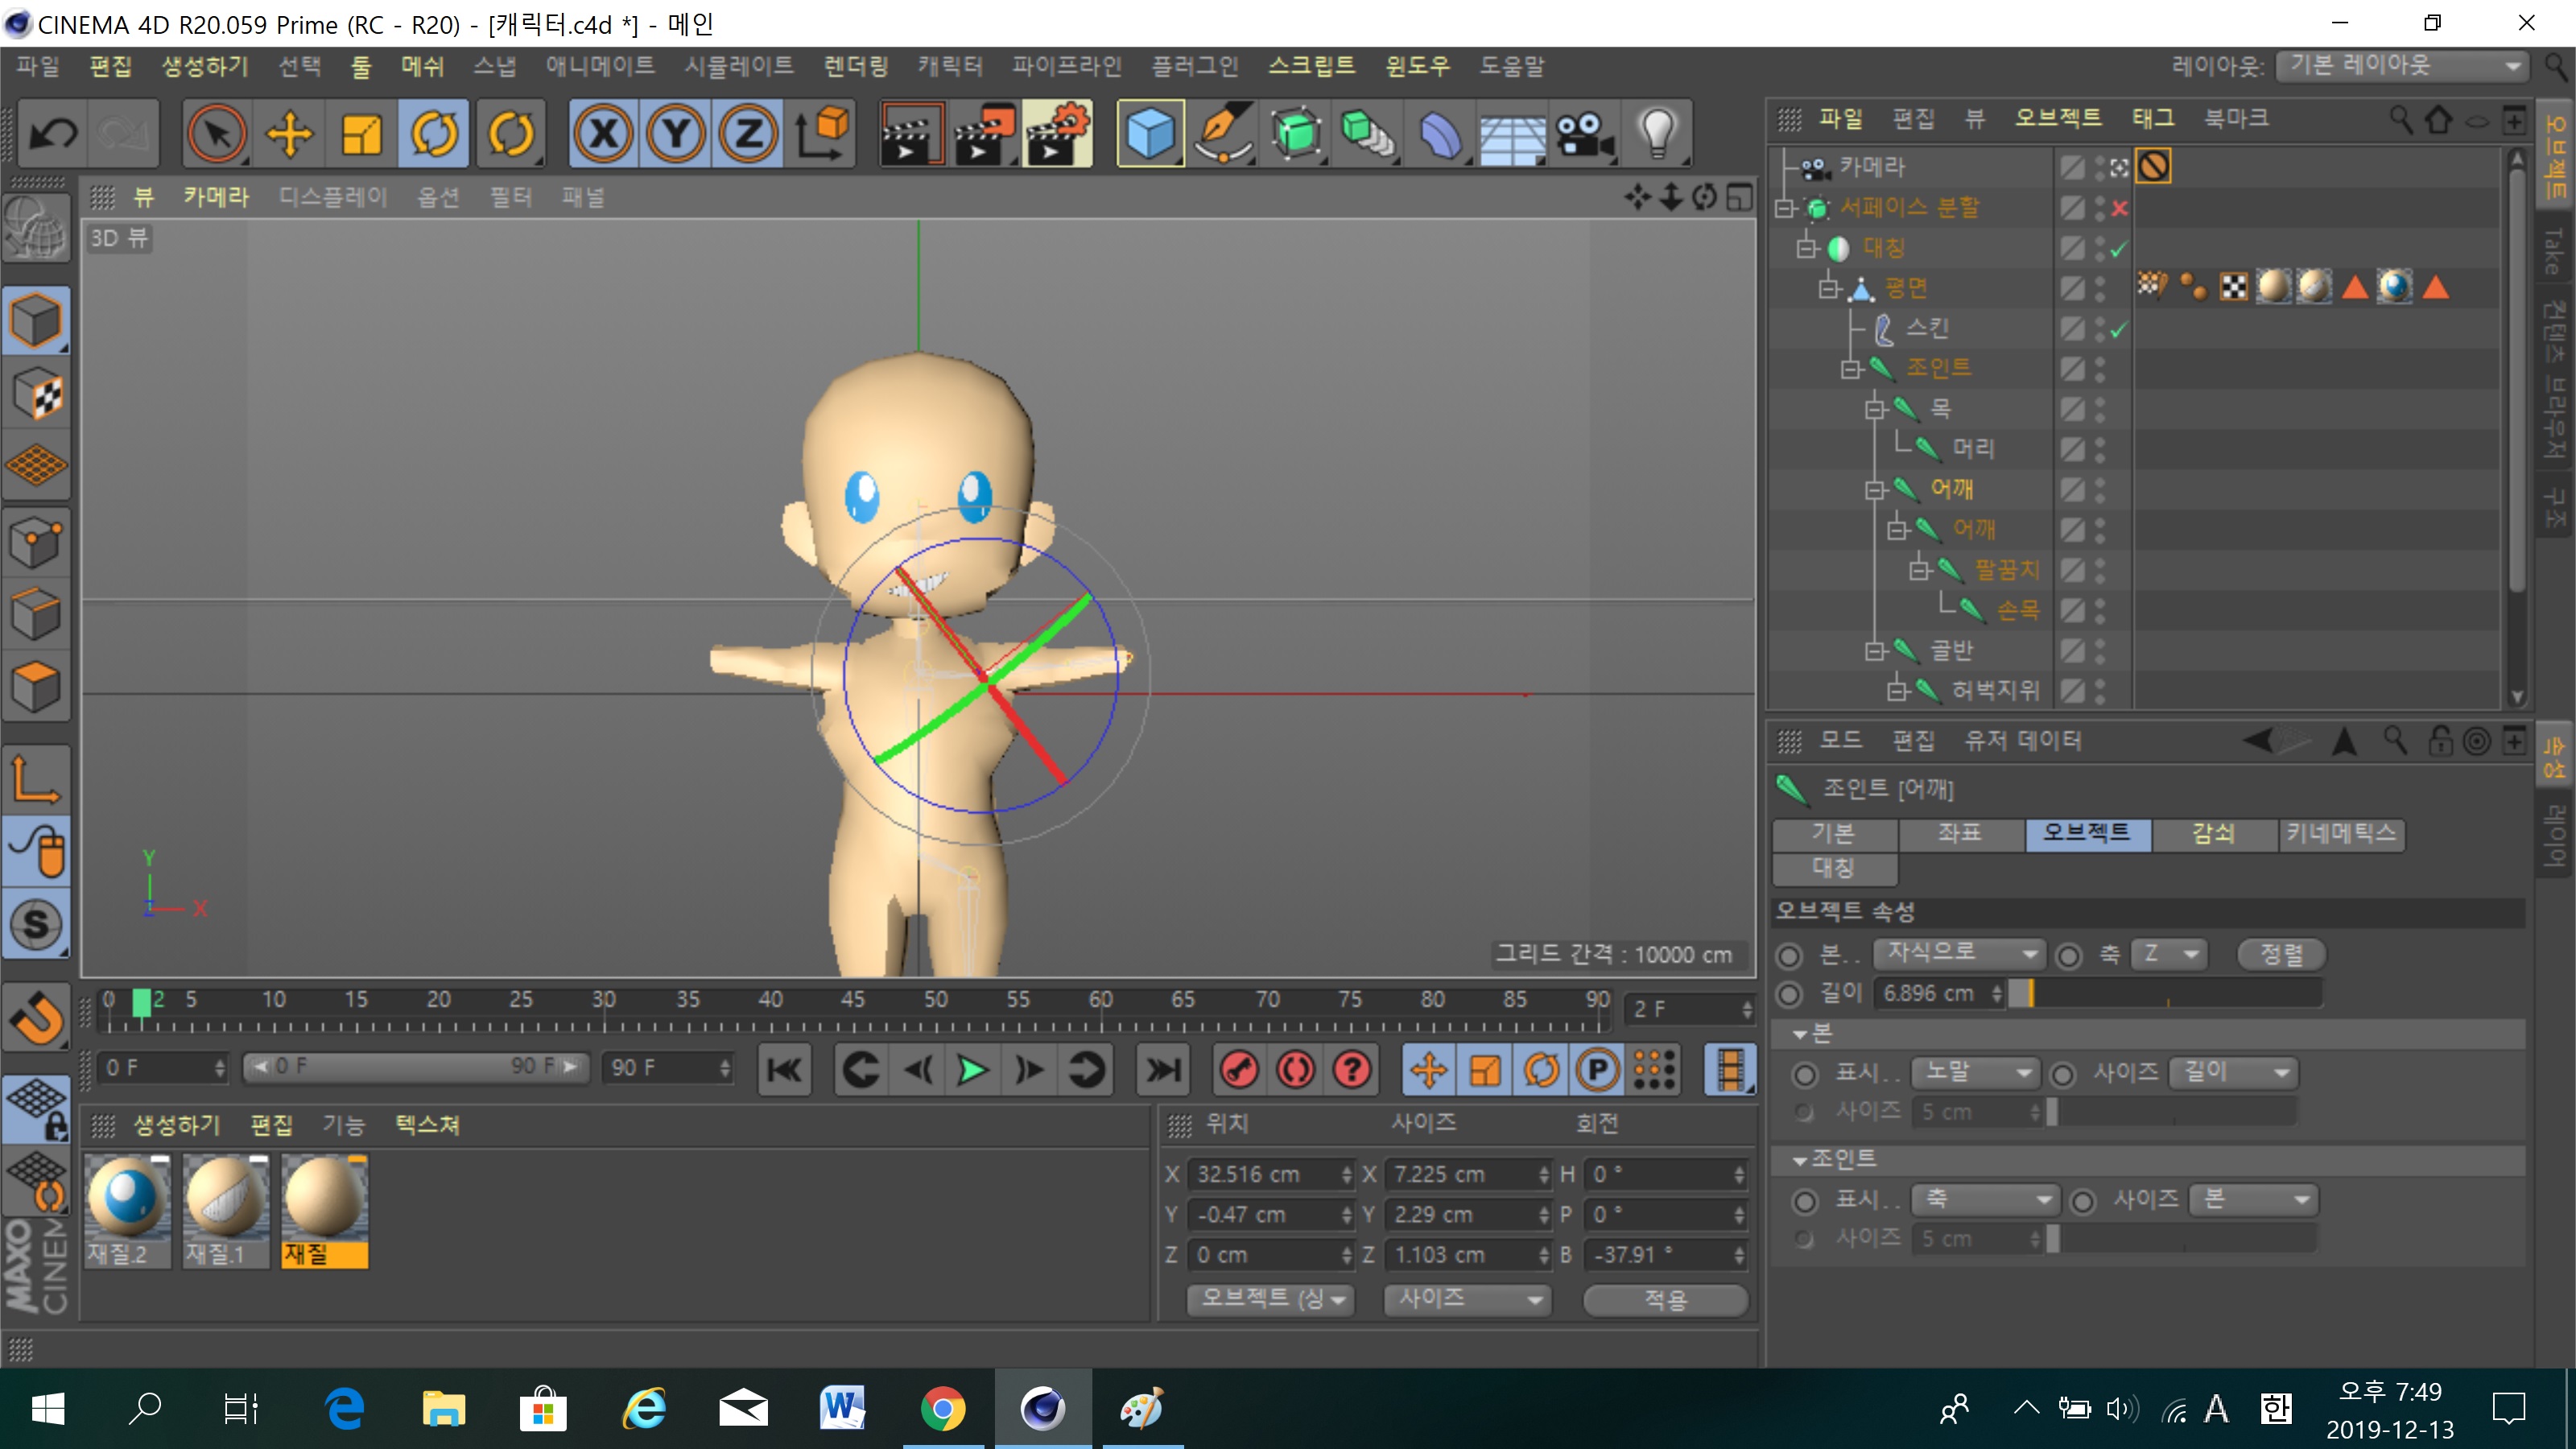Select Texture mode checkered cube icon

(36, 393)
